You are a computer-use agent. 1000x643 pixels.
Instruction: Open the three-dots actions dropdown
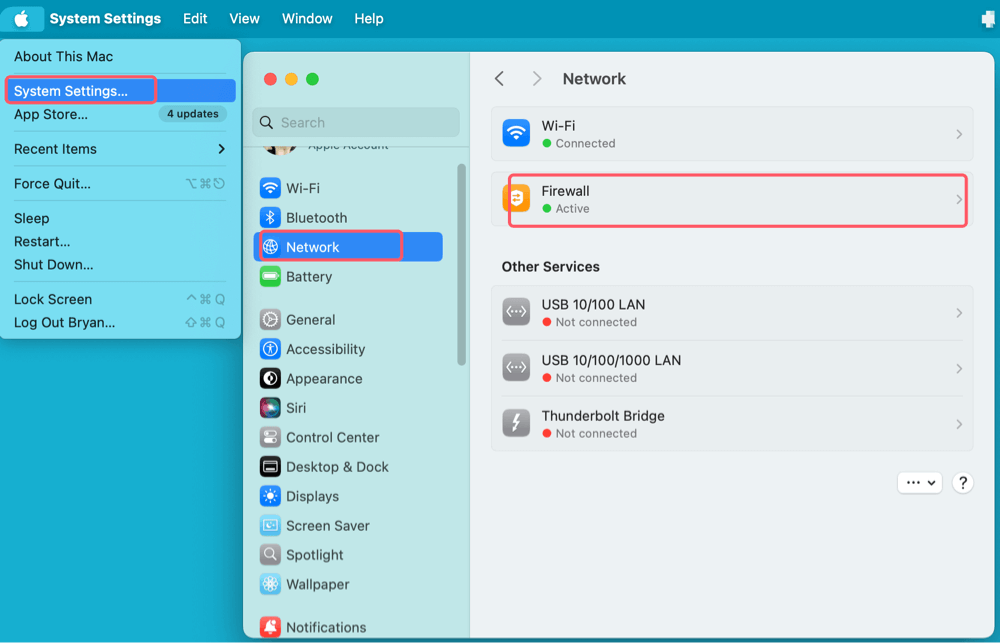919,482
